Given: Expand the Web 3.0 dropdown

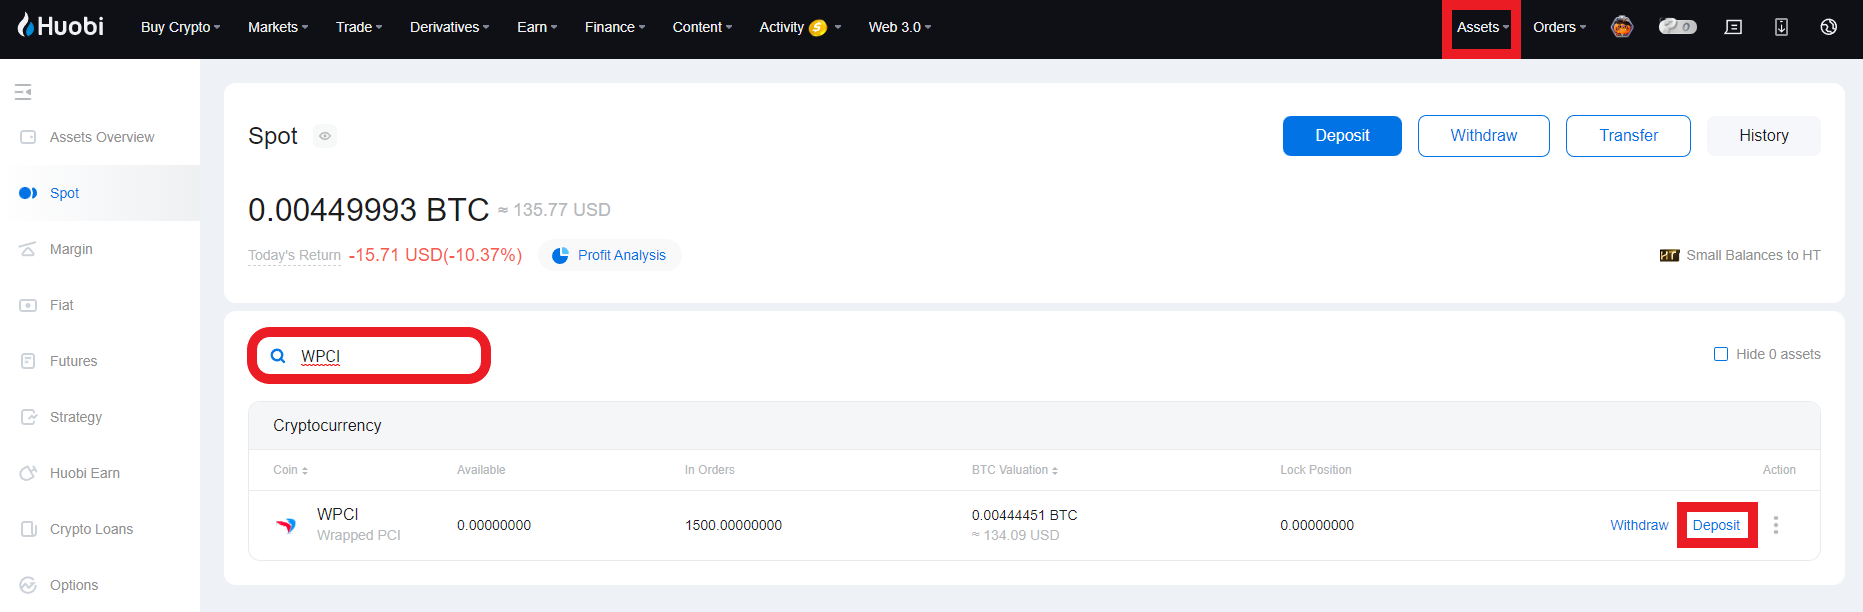Looking at the screenshot, I should [900, 27].
